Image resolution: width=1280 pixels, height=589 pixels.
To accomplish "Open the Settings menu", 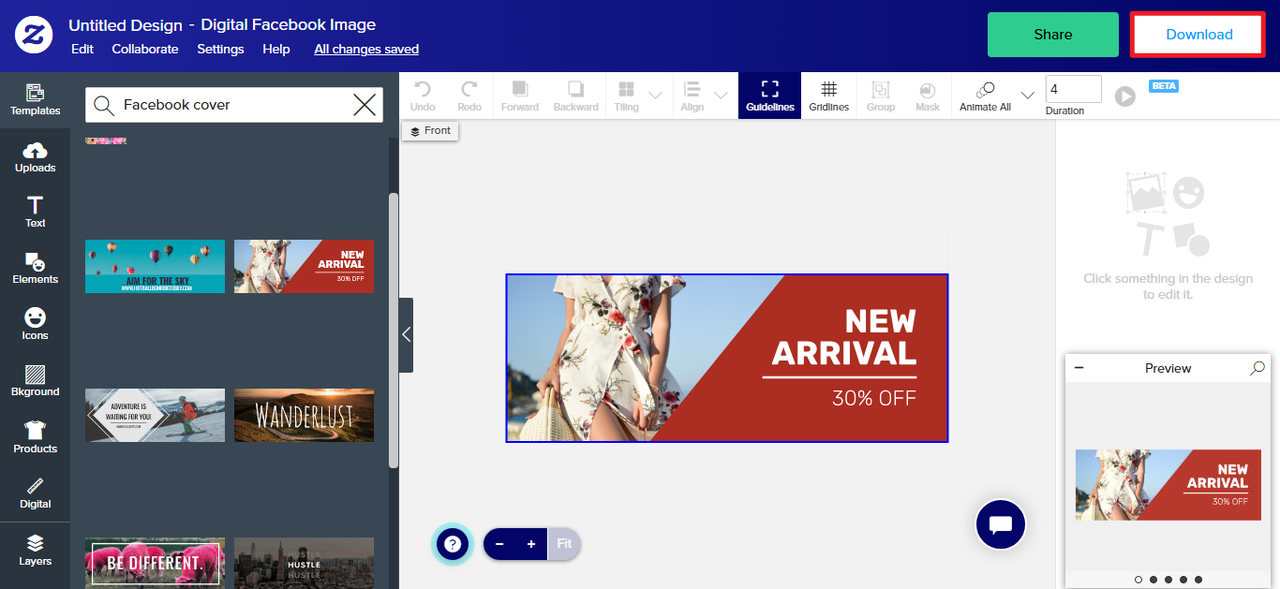I will [x=220, y=49].
